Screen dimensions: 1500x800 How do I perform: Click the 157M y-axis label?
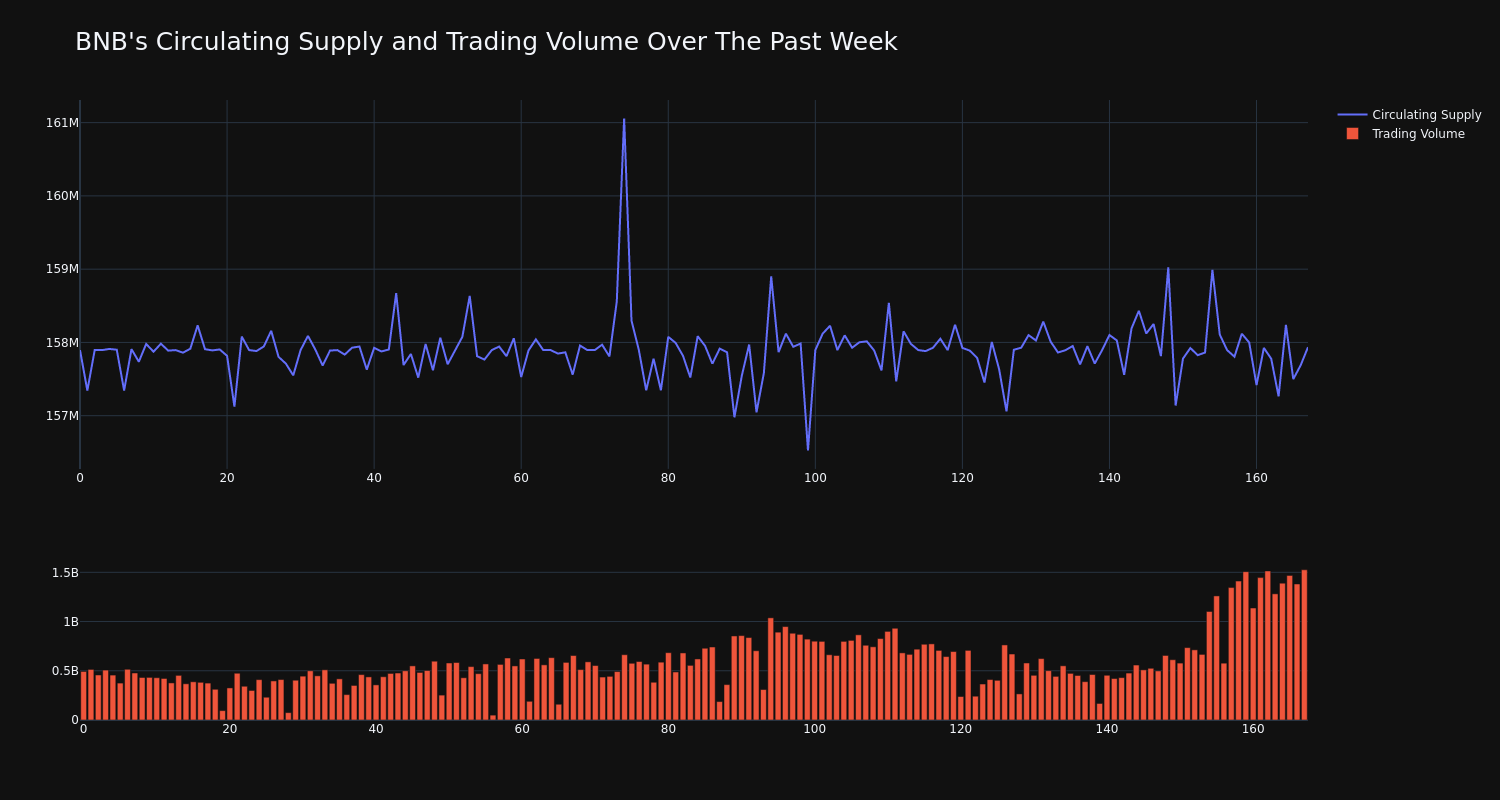(62, 416)
